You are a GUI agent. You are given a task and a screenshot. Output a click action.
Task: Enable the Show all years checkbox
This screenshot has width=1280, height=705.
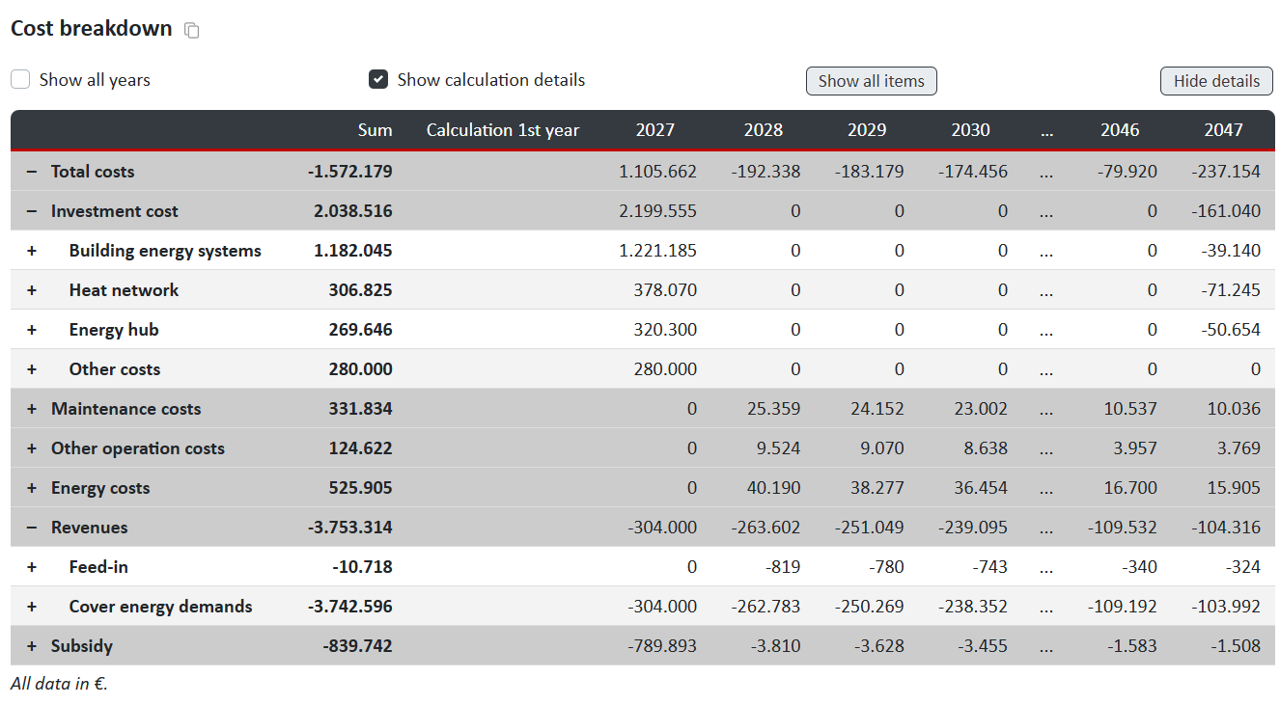click(x=20, y=79)
